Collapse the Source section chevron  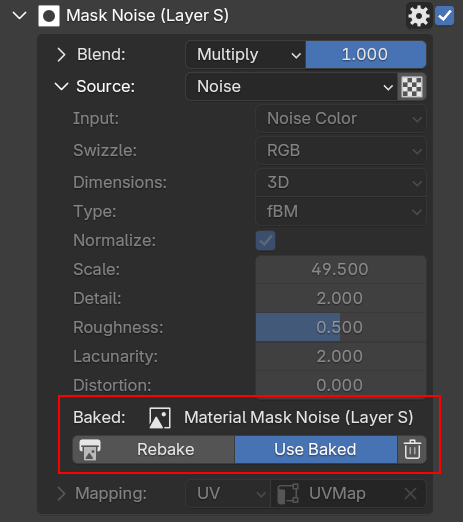61,87
